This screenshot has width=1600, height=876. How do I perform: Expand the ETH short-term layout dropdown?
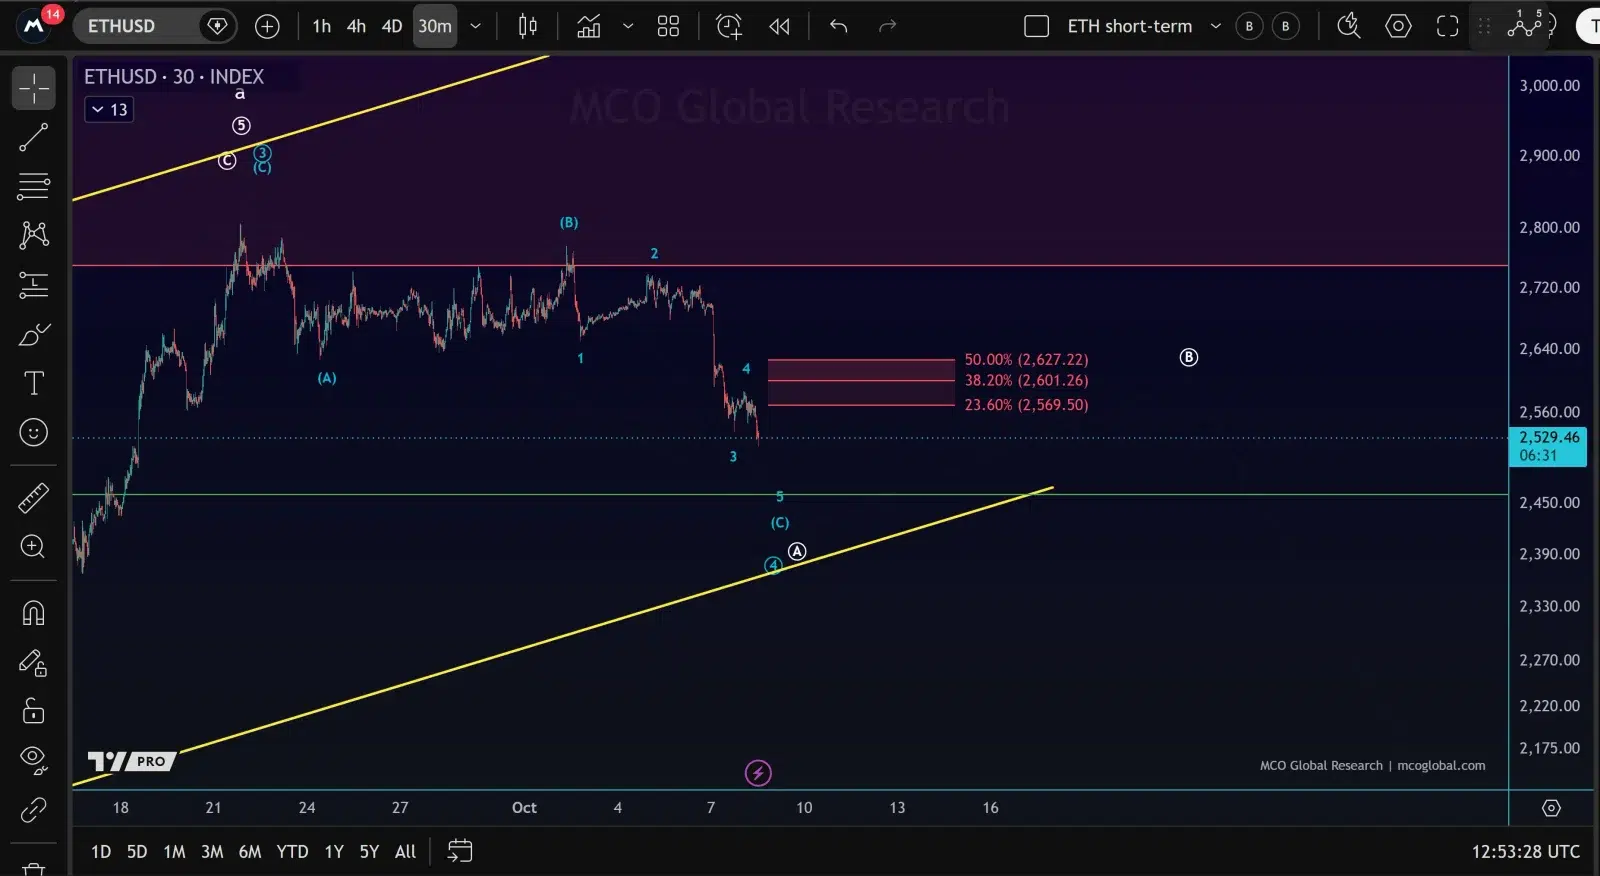tap(1216, 26)
